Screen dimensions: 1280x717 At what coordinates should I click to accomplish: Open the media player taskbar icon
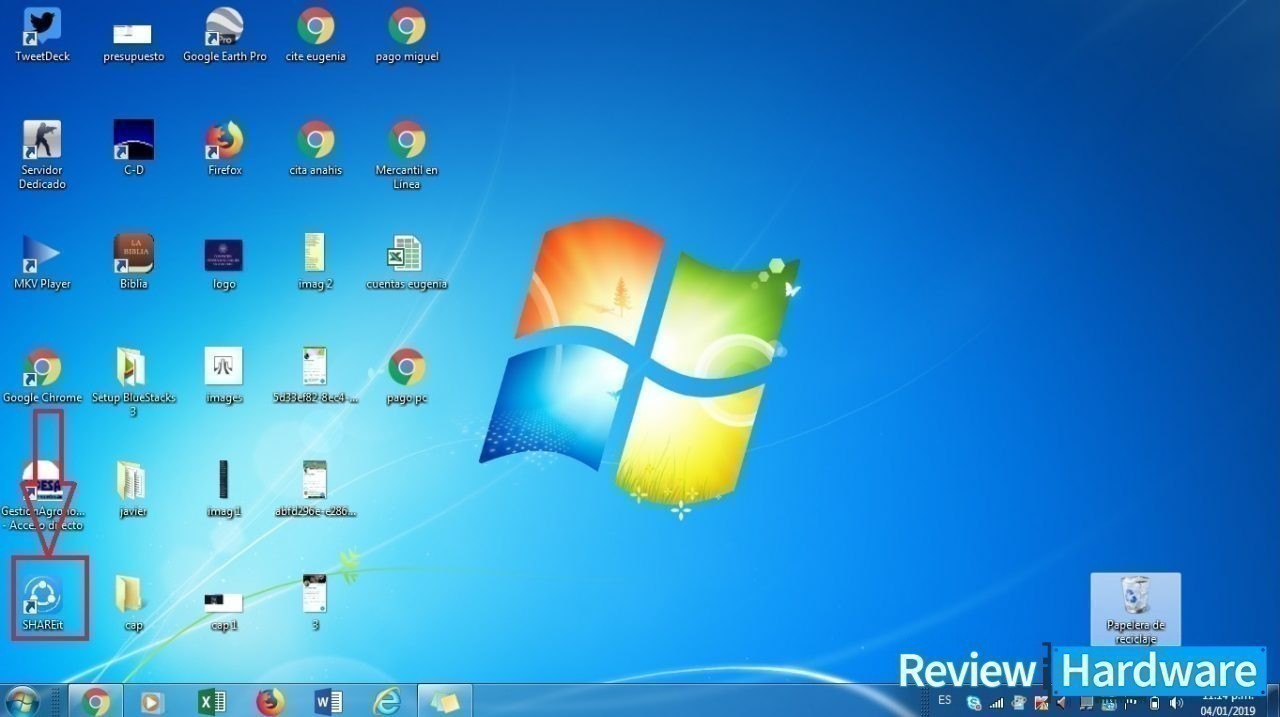(x=152, y=701)
